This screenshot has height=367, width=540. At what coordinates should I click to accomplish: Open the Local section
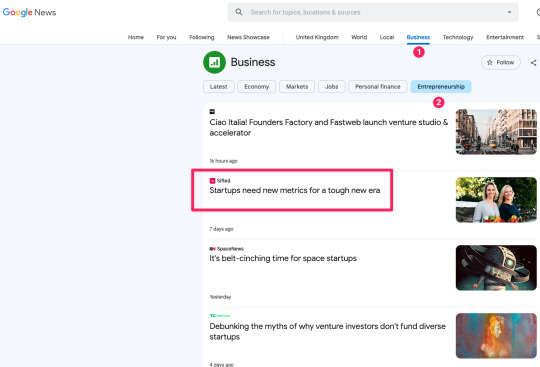pyautogui.click(x=387, y=37)
